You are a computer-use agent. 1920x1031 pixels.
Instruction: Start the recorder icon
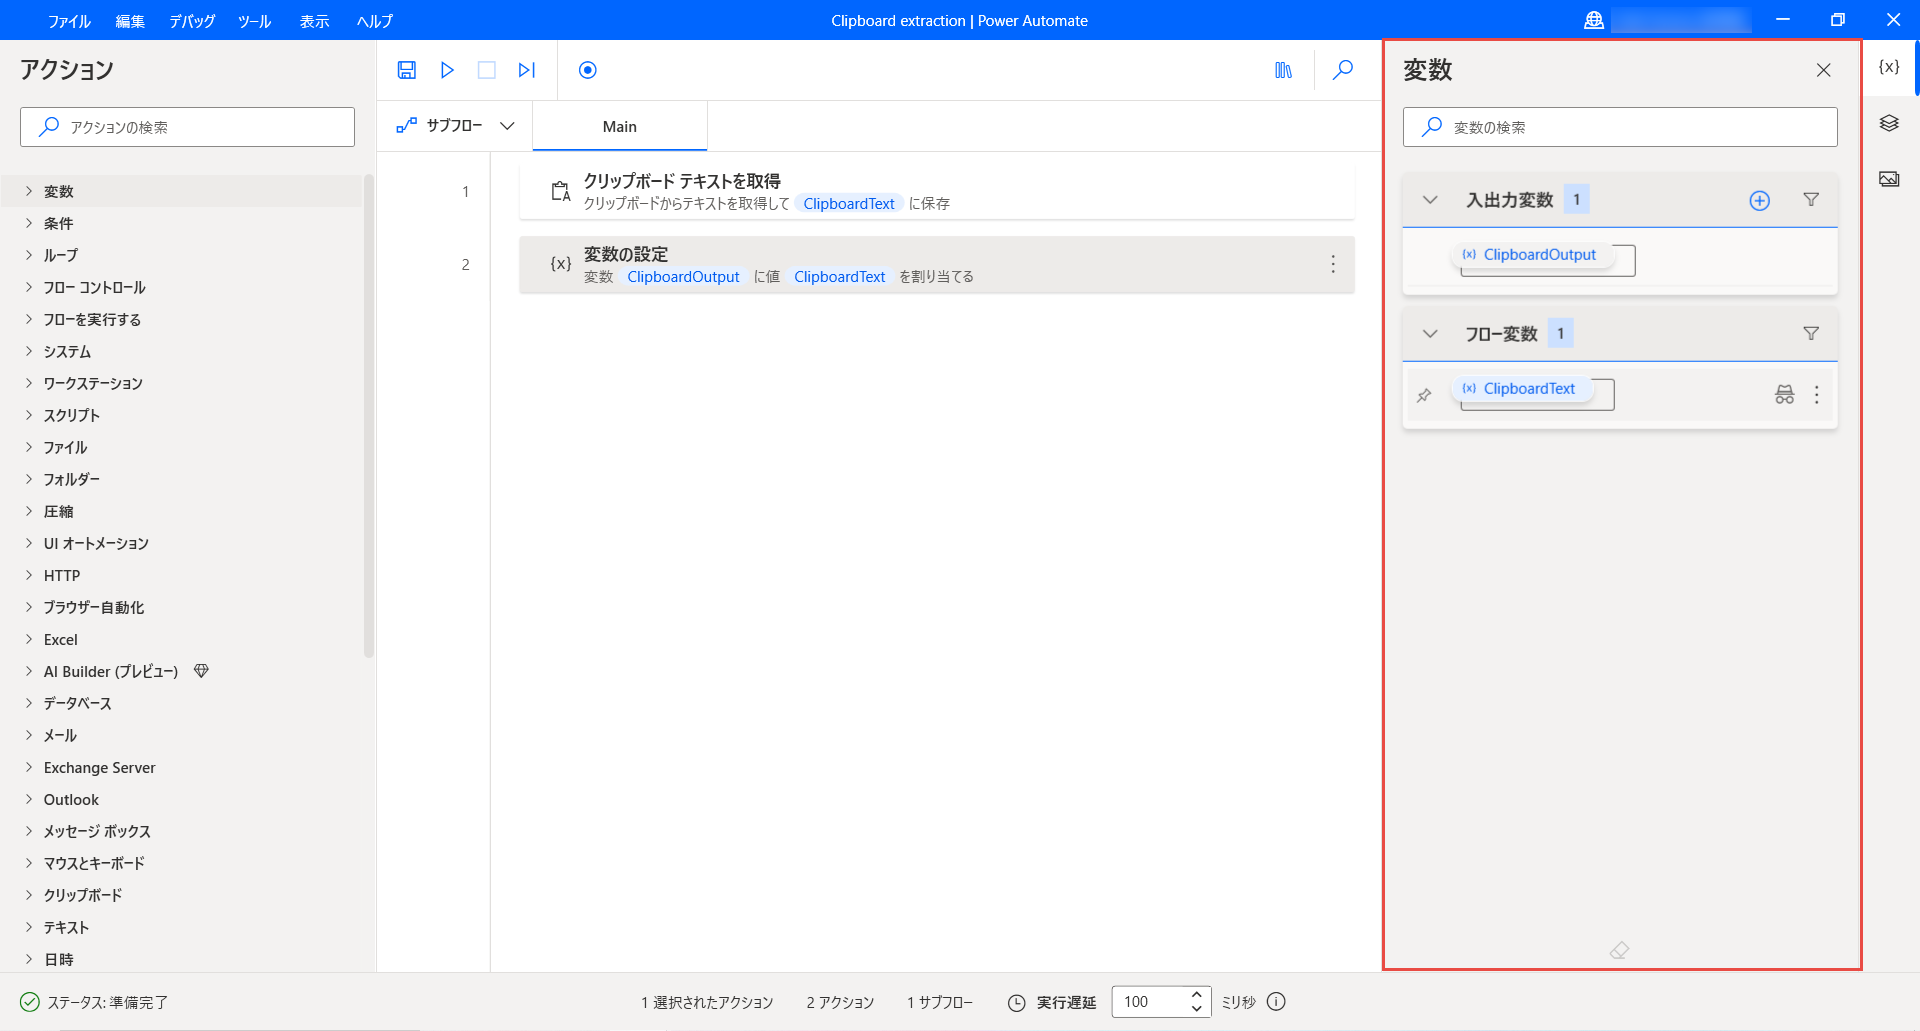(588, 70)
